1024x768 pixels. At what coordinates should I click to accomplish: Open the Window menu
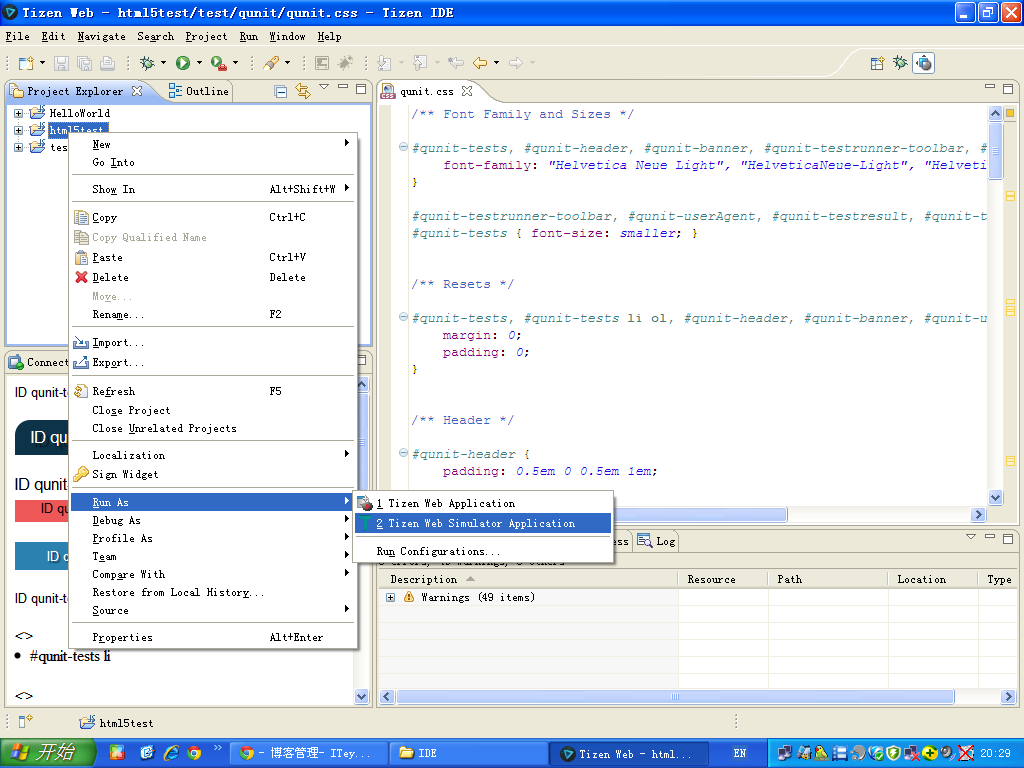[x=287, y=37]
